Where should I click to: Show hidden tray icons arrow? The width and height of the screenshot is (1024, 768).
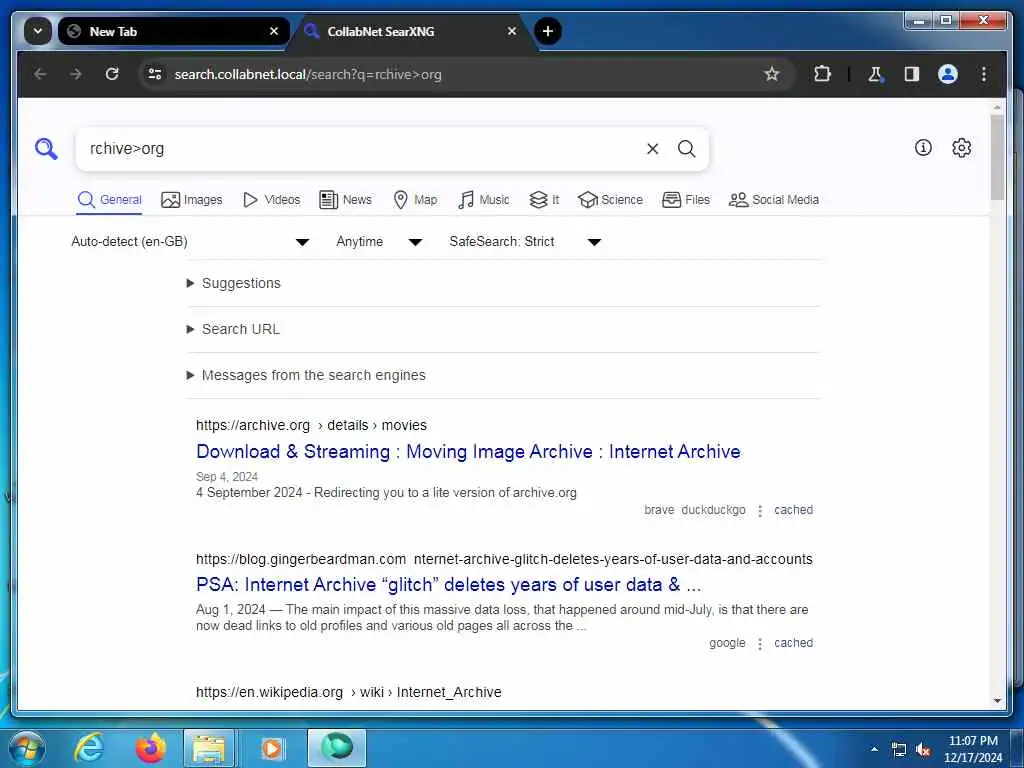coord(874,750)
